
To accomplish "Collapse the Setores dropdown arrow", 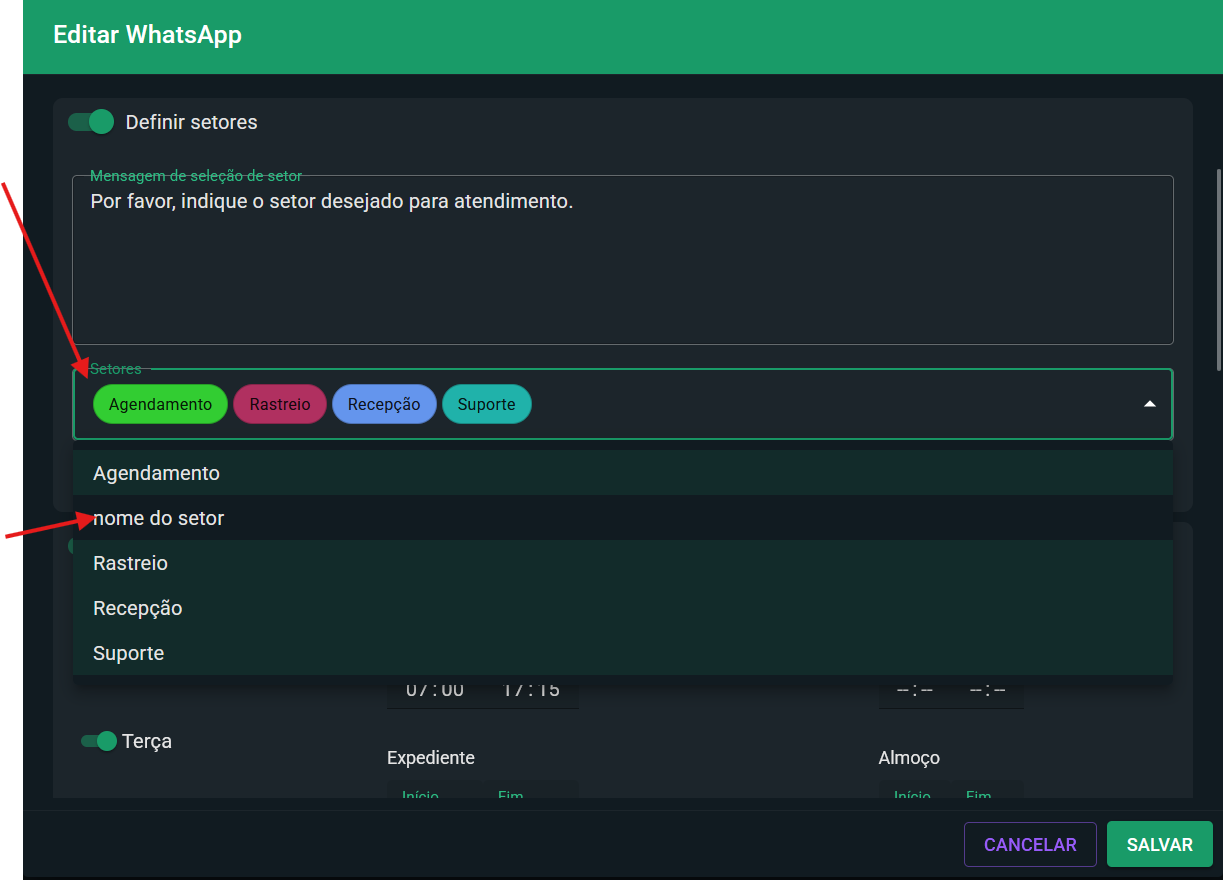I will (x=1149, y=404).
